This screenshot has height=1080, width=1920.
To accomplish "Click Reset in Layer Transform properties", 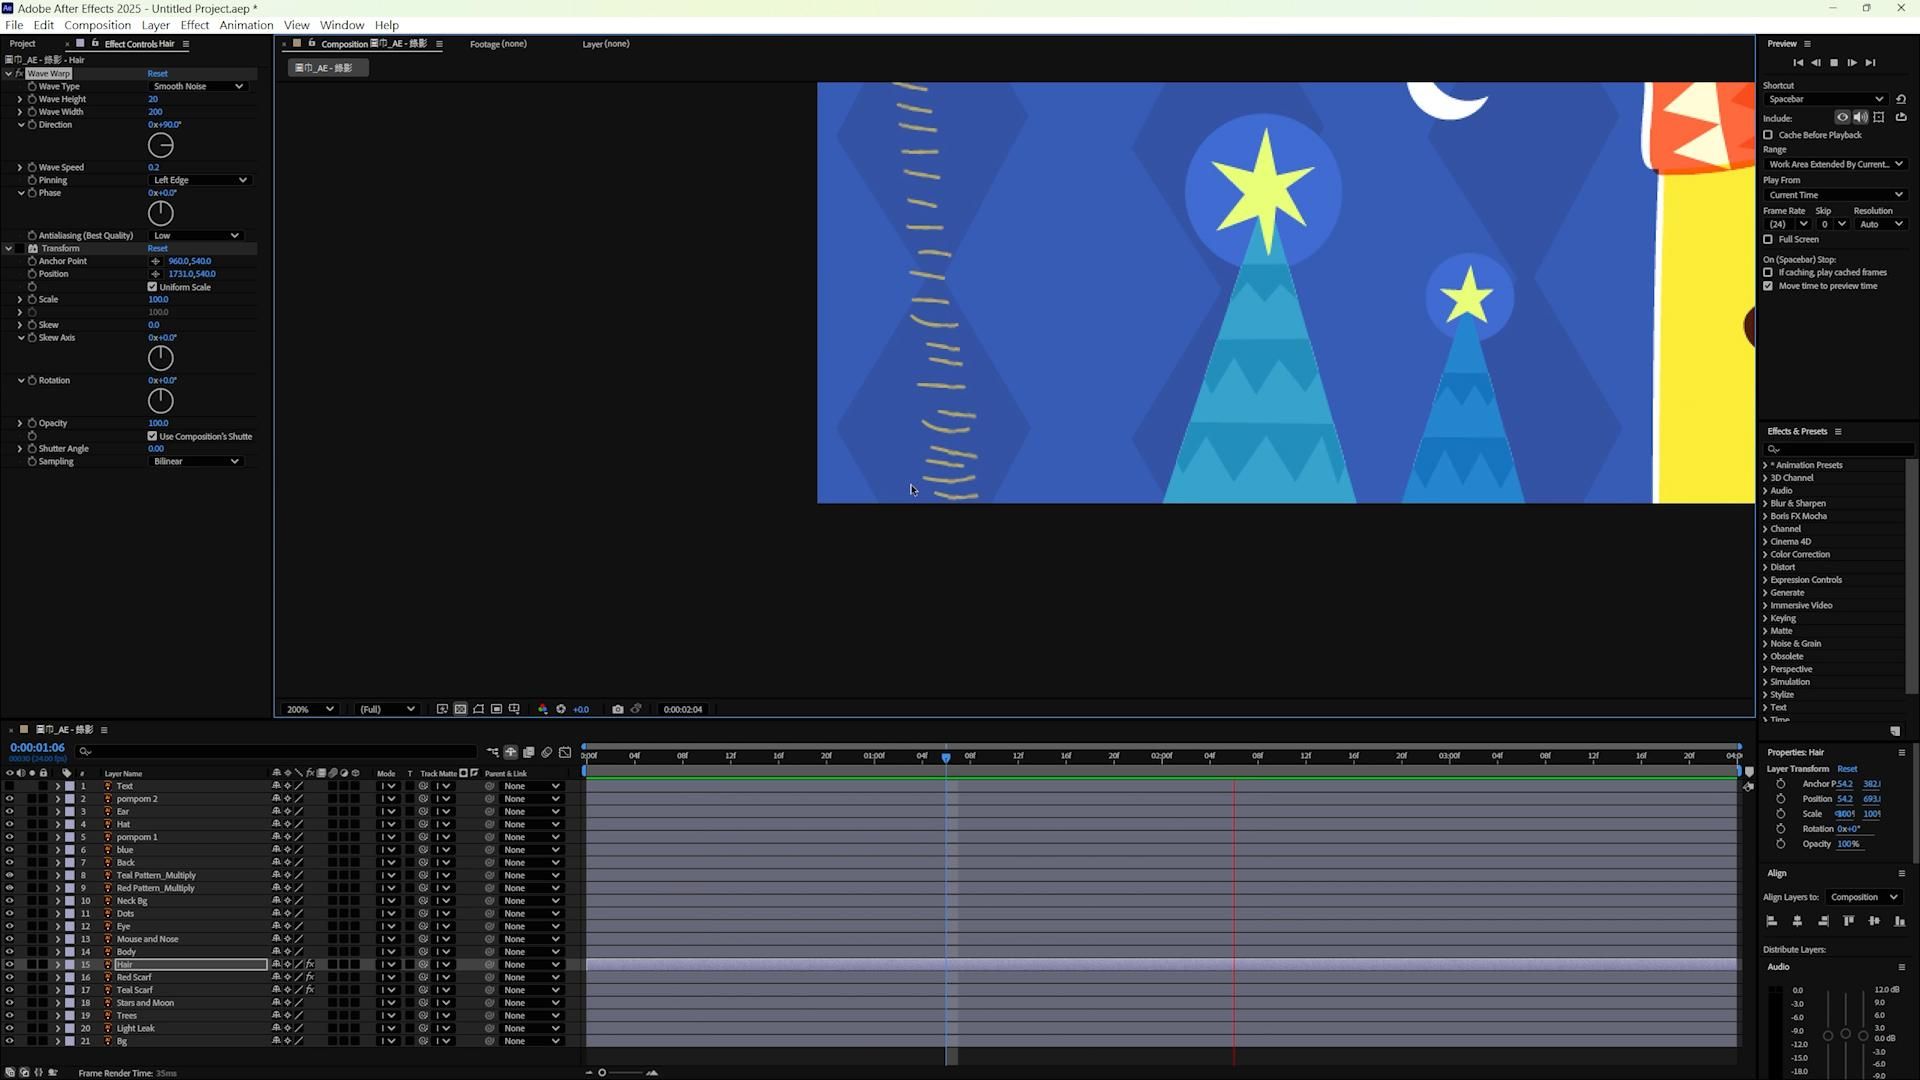I will pos(1847,769).
